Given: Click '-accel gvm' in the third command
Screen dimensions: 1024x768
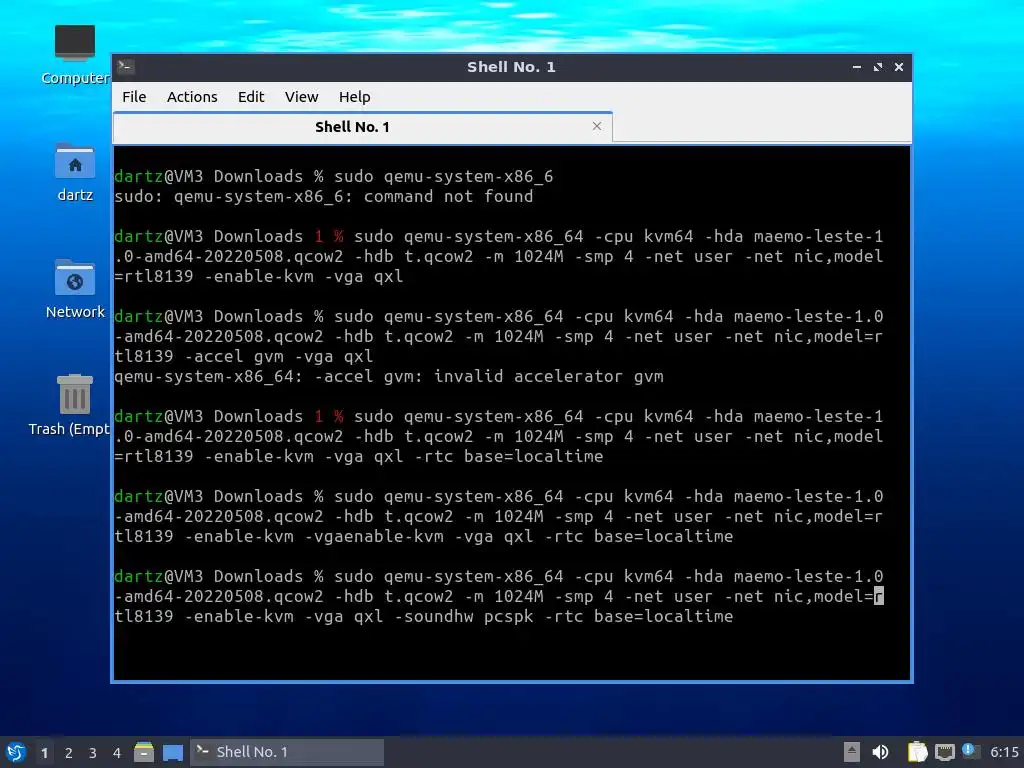Looking at the screenshot, I should coord(234,357).
